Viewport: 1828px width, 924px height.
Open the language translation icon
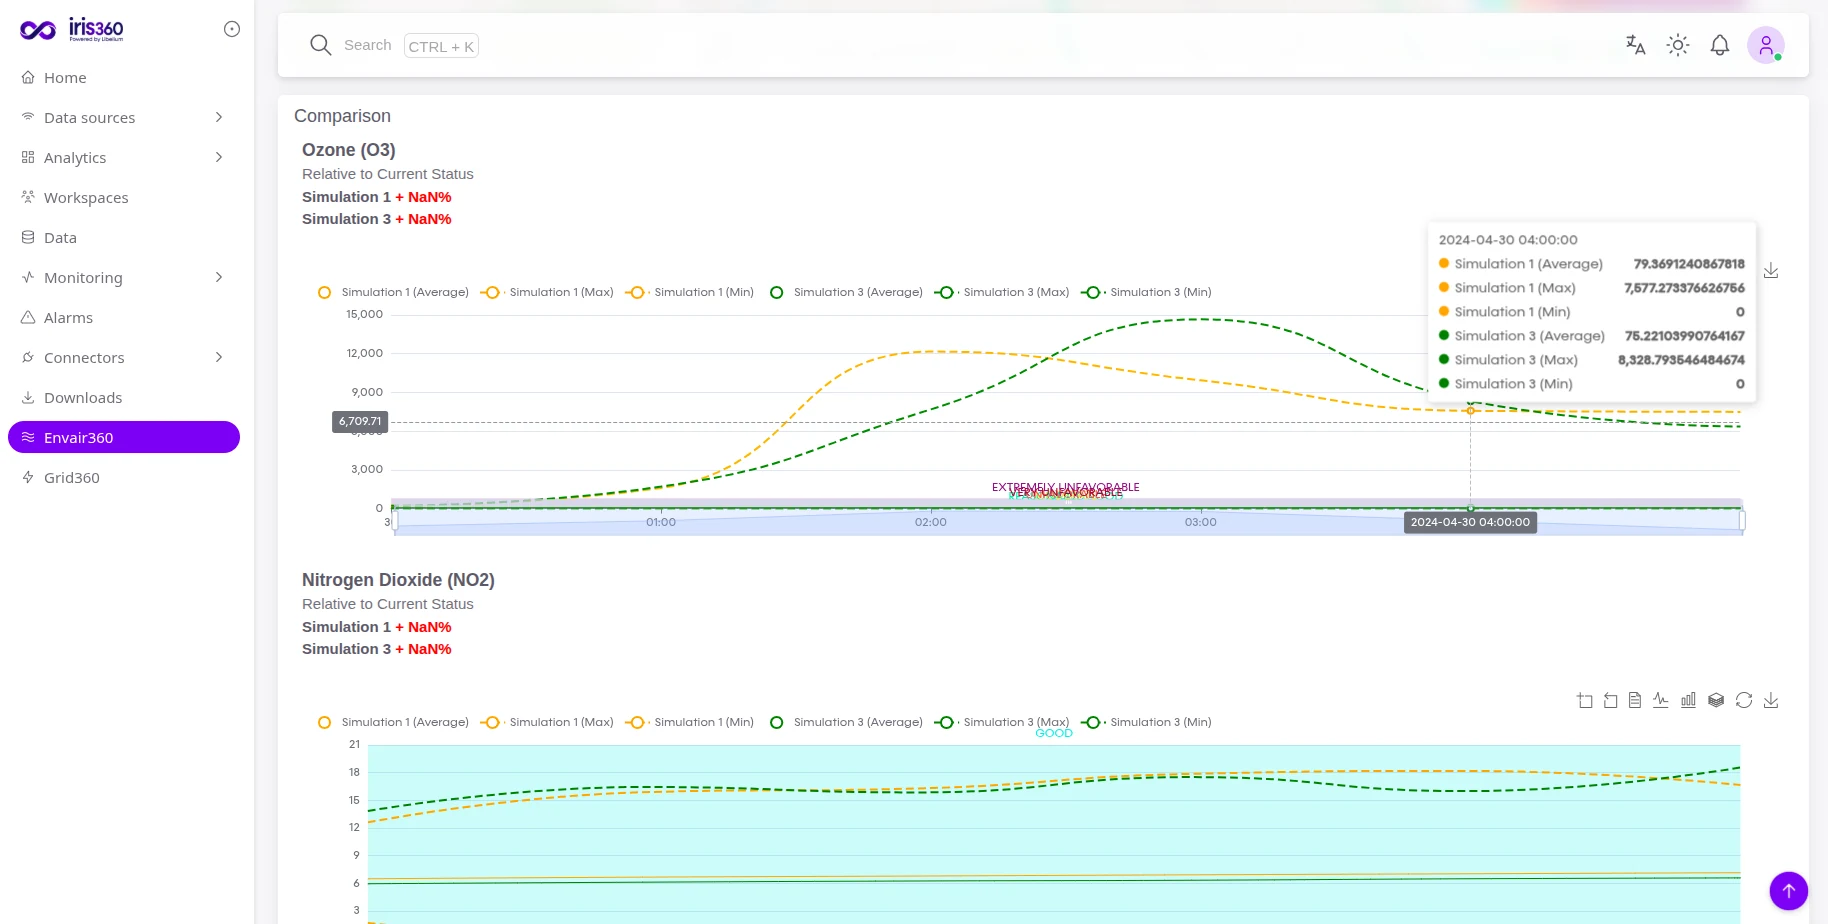point(1636,45)
